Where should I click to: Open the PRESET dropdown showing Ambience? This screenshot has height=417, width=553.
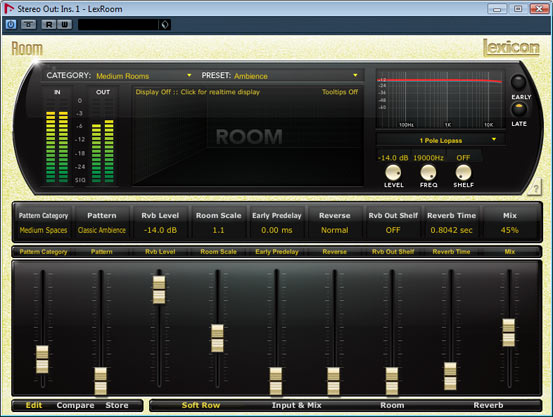click(x=296, y=76)
